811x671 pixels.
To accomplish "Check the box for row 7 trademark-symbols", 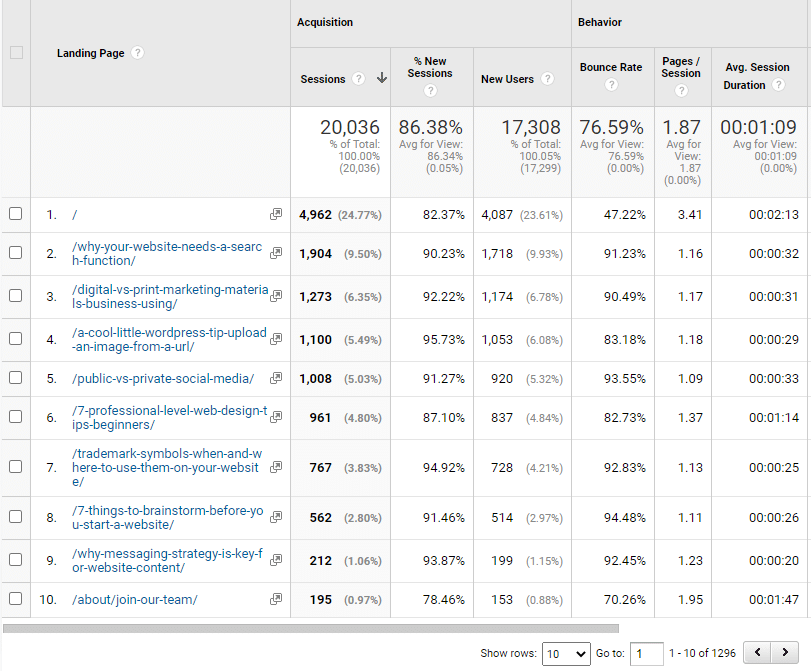I will (16, 467).
